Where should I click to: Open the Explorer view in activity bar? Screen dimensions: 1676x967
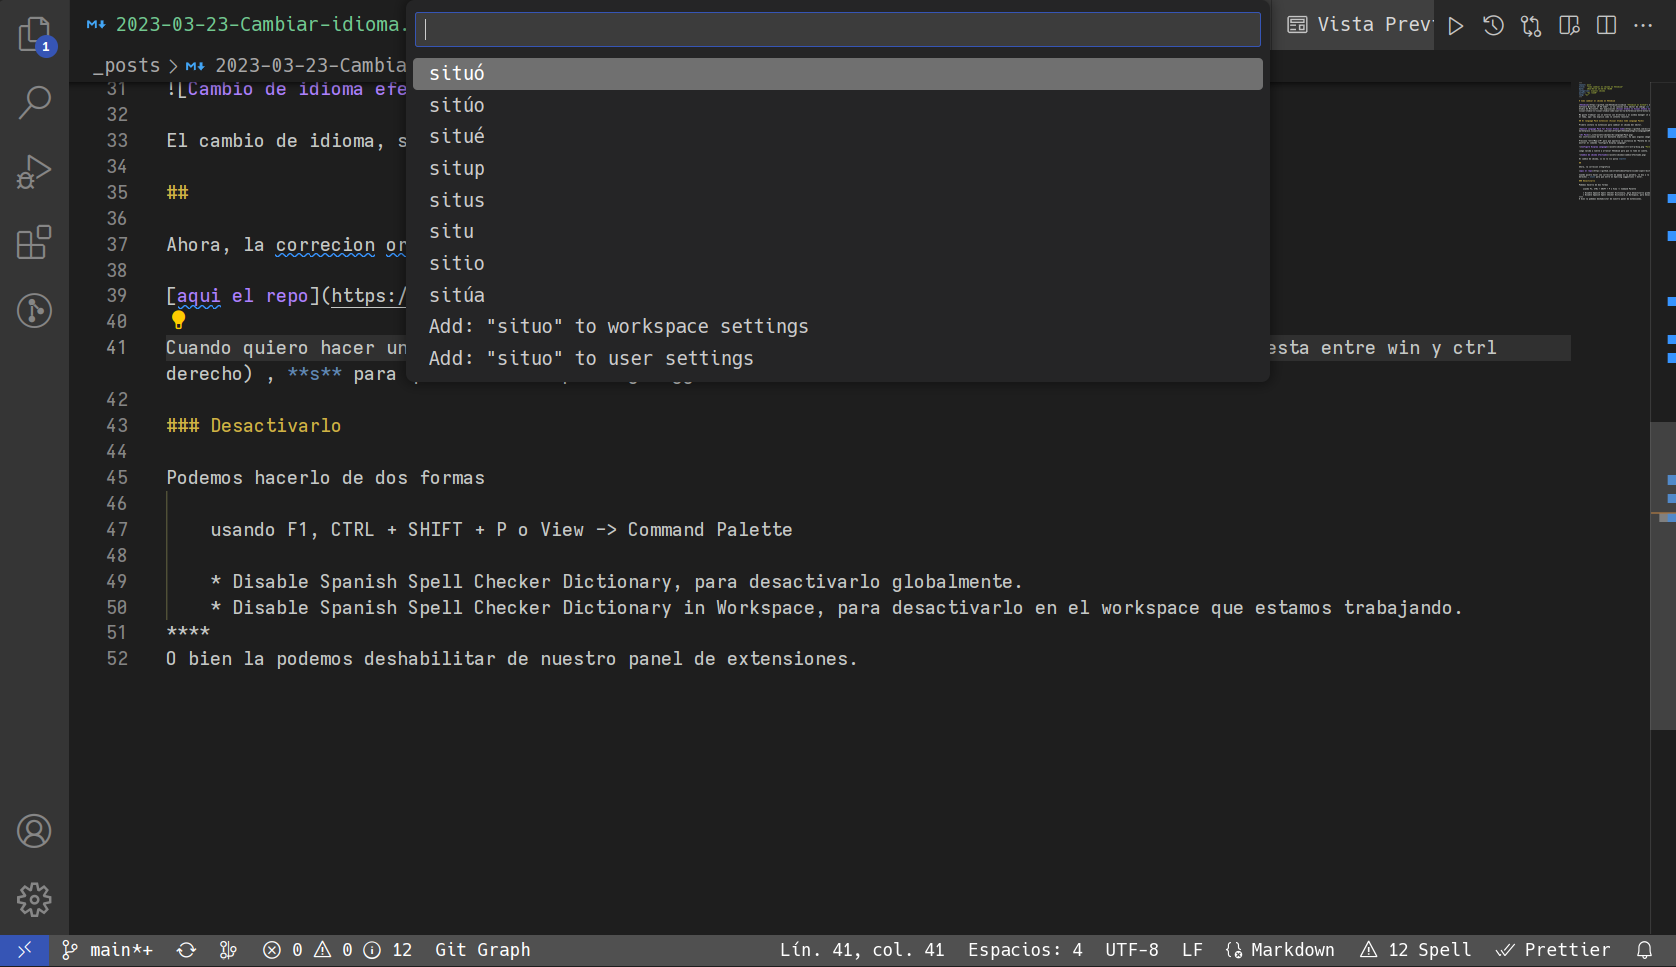click(x=34, y=35)
